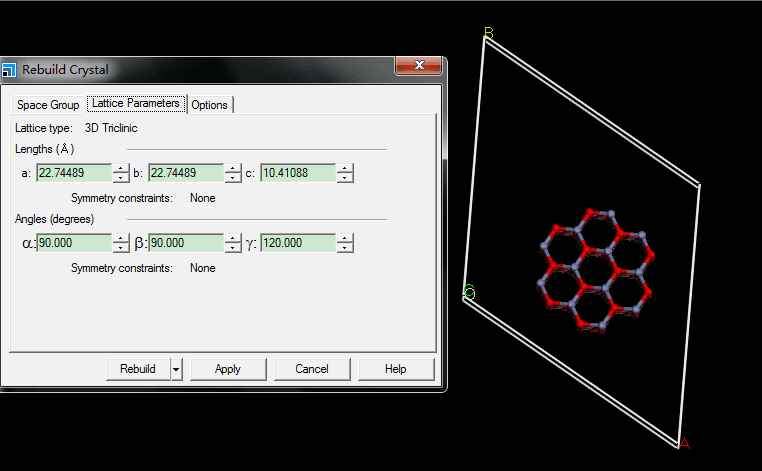Click the alpha angle input field

(74, 243)
